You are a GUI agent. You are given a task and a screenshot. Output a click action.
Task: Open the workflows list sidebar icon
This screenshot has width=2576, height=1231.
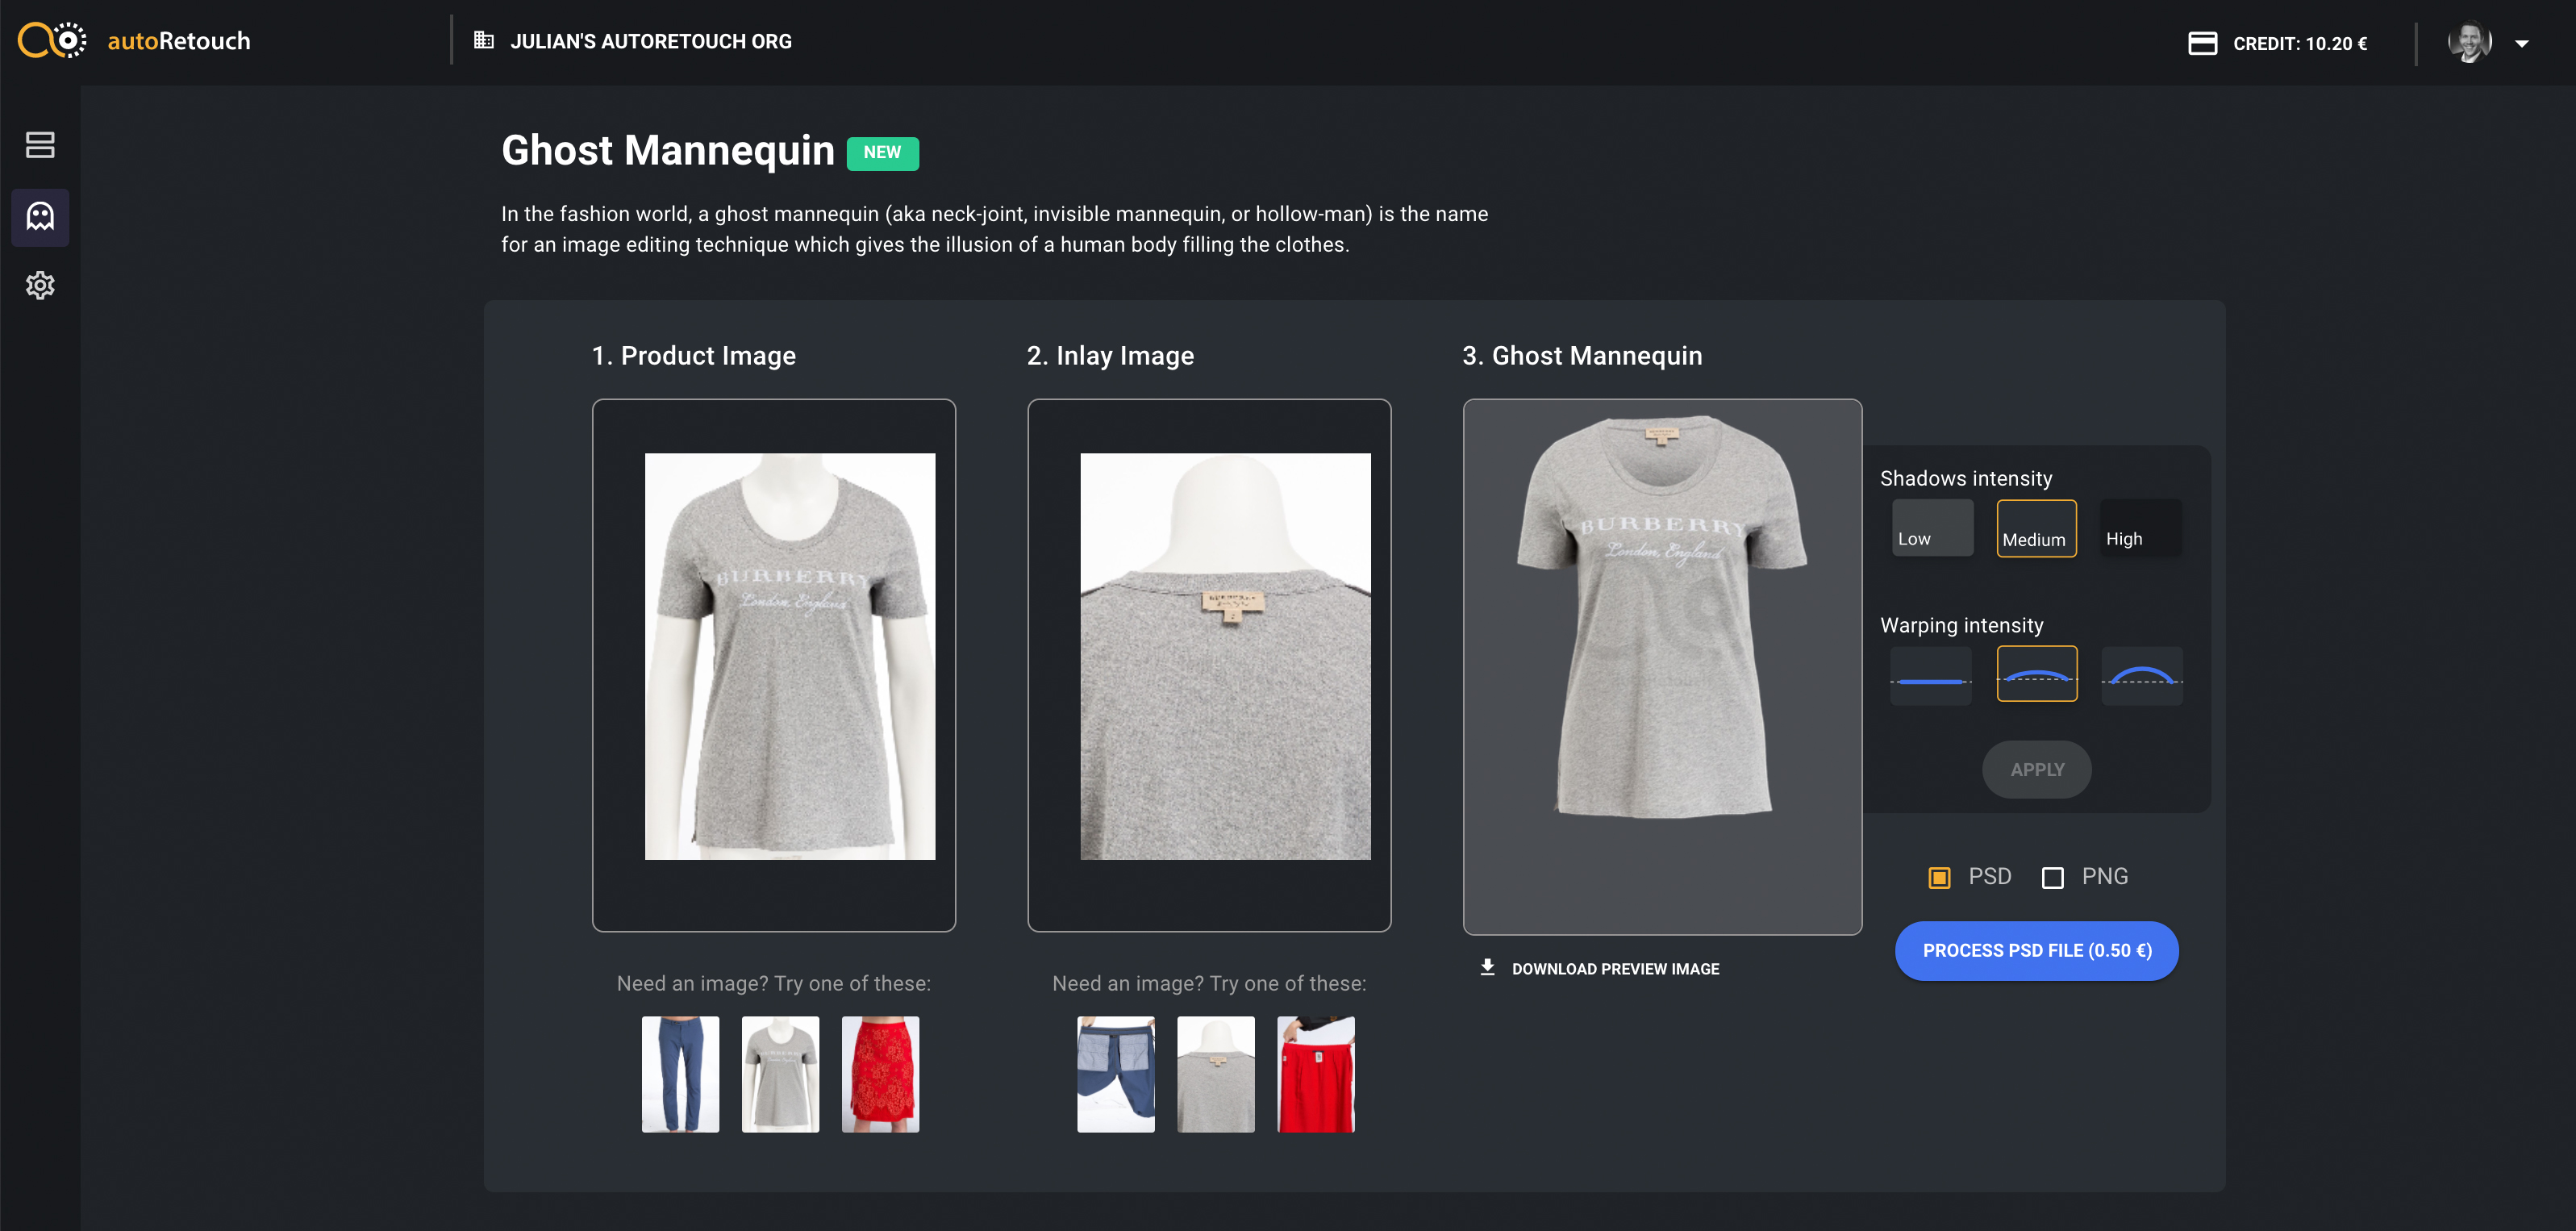[40, 145]
